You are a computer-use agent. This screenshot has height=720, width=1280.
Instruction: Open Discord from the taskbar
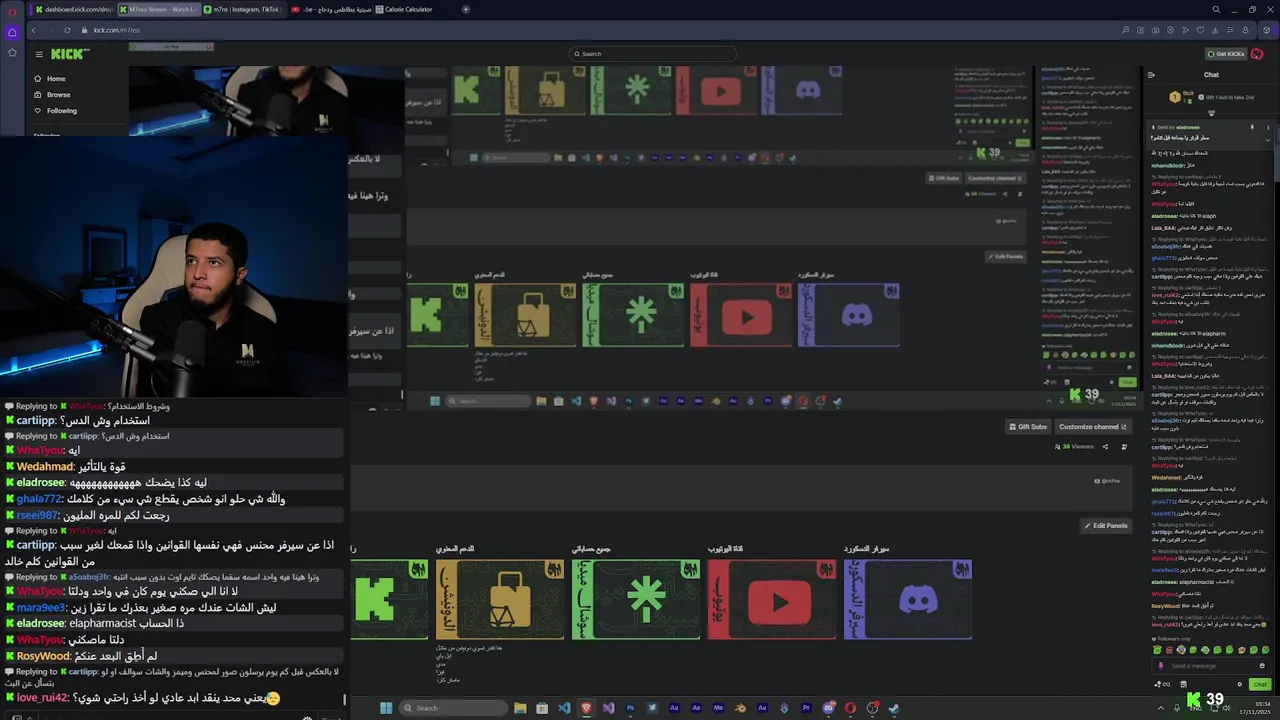(x=828, y=708)
